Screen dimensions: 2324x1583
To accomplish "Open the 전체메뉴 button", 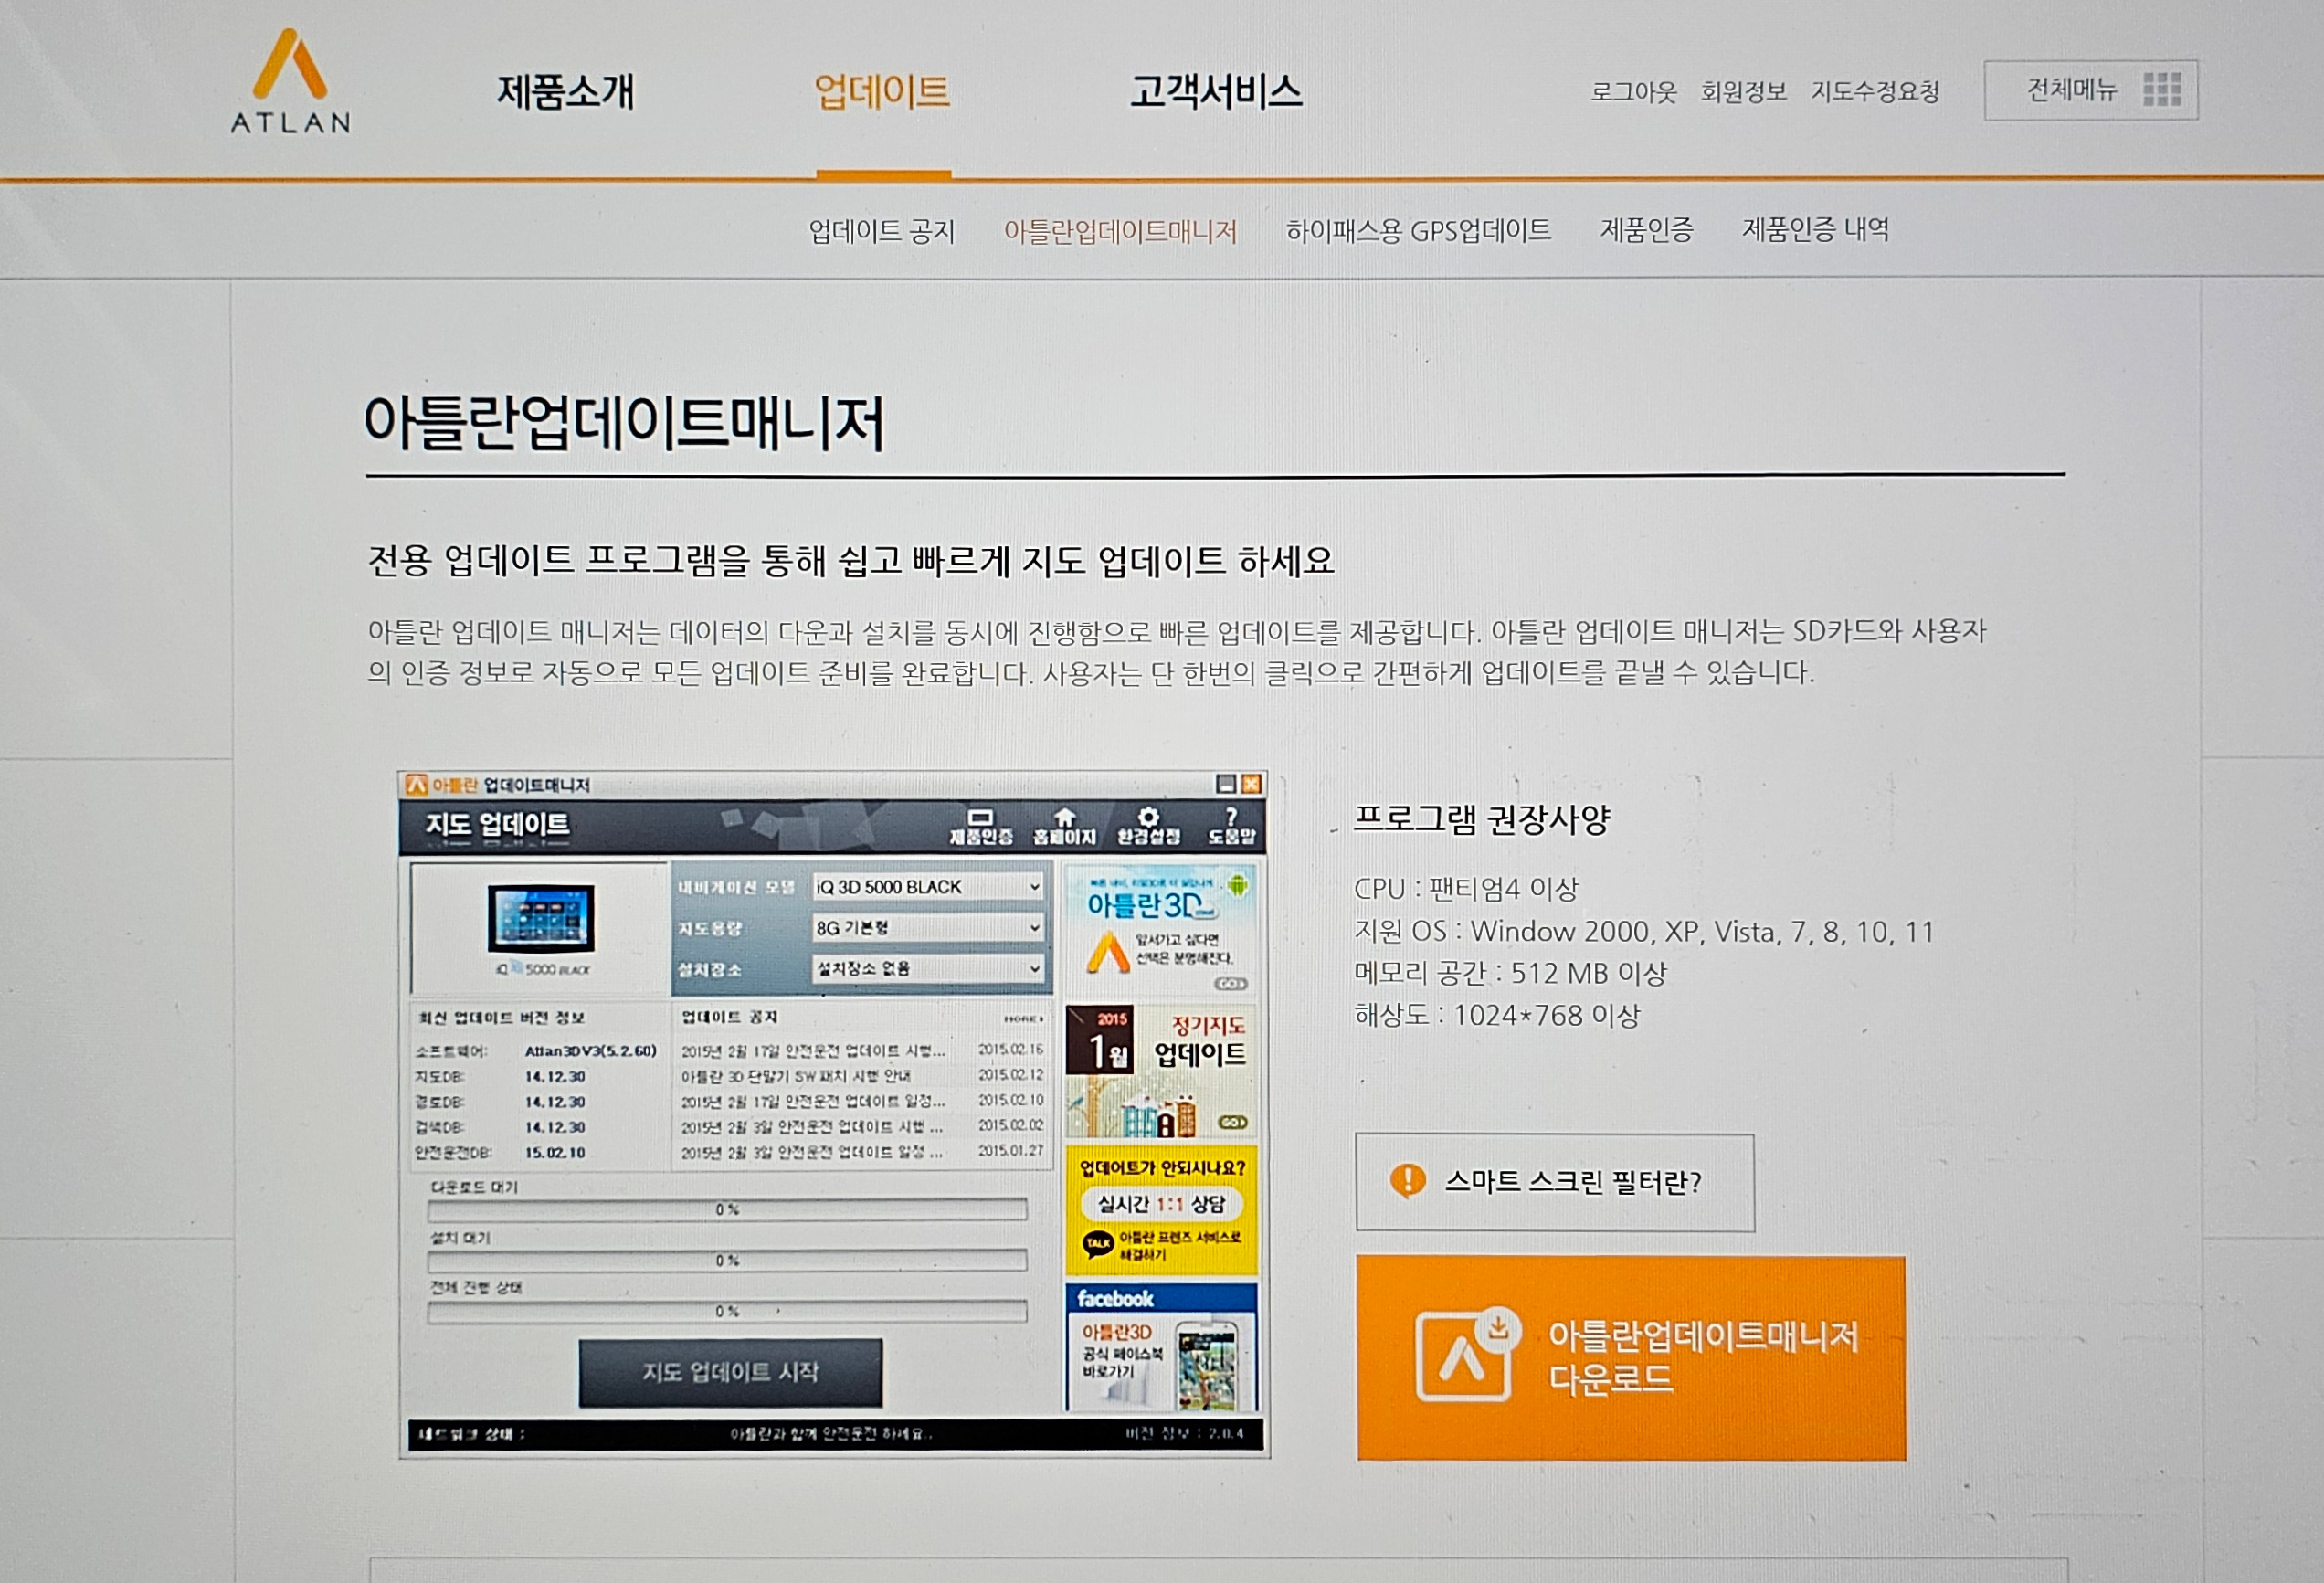I will pos(2091,91).
